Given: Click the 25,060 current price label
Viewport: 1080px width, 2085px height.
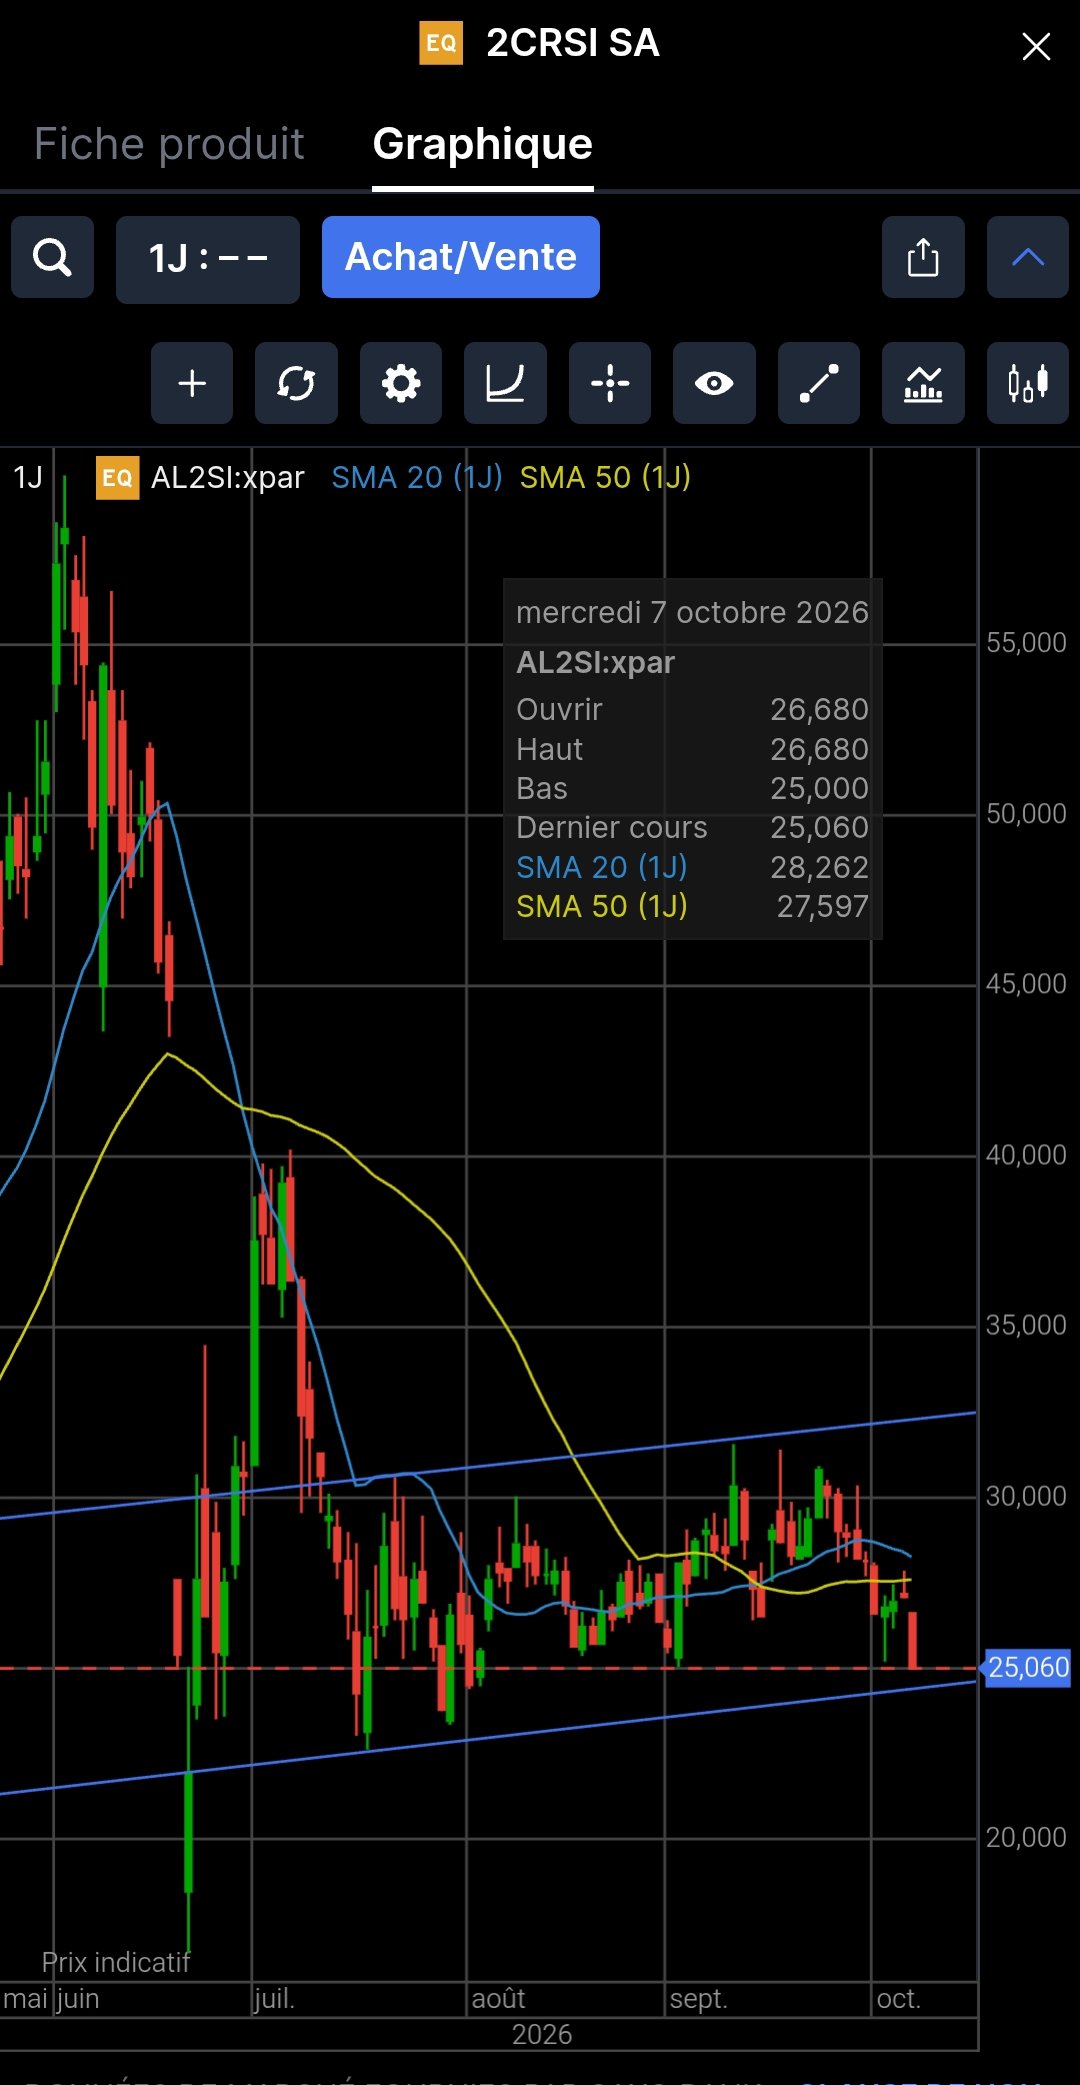Looking at the screenshot, I should [x=1028, y=1667].
